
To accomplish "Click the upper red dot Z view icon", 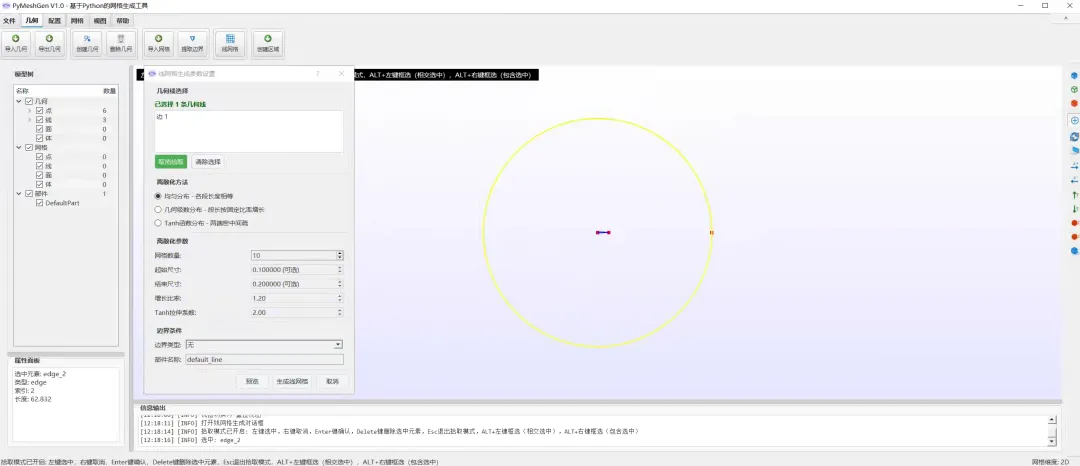I will point(1074,223).
